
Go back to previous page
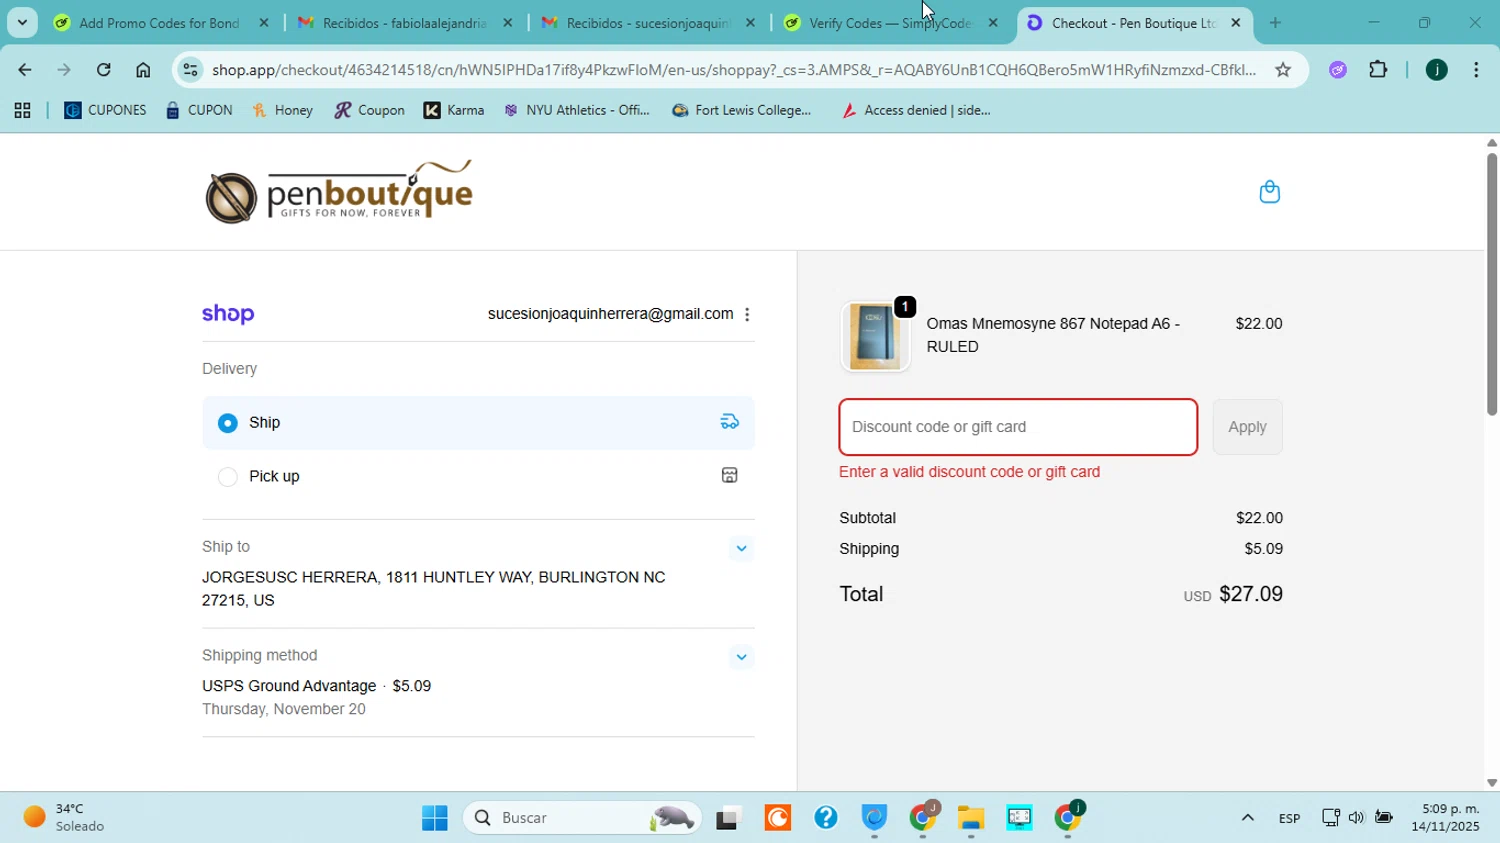pyautogui.click(x=24, y=70)
